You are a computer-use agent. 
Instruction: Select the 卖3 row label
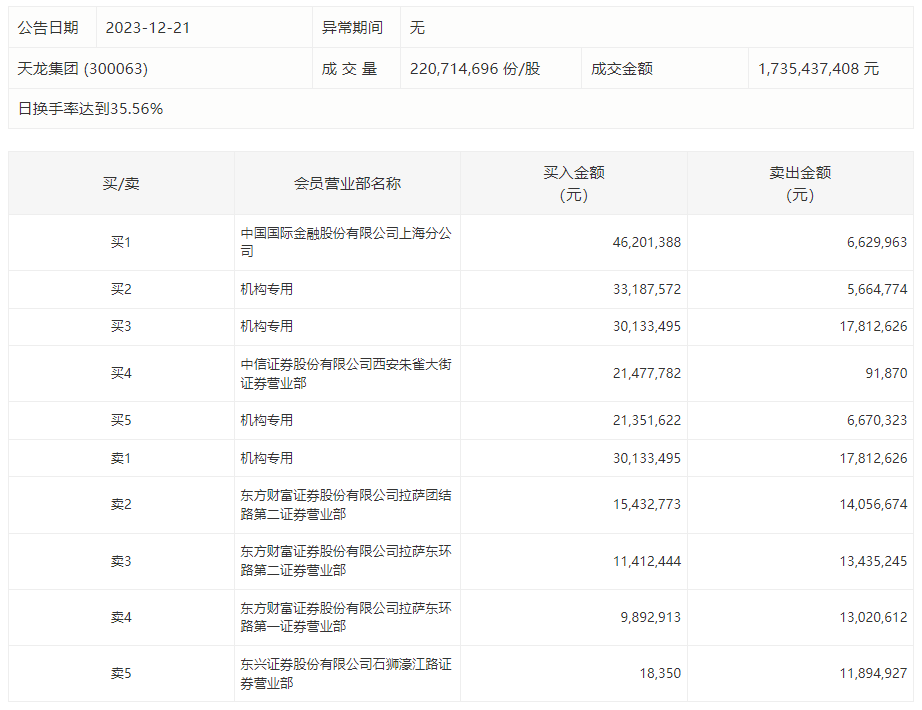pyautogui.click(x=121, y=562)
